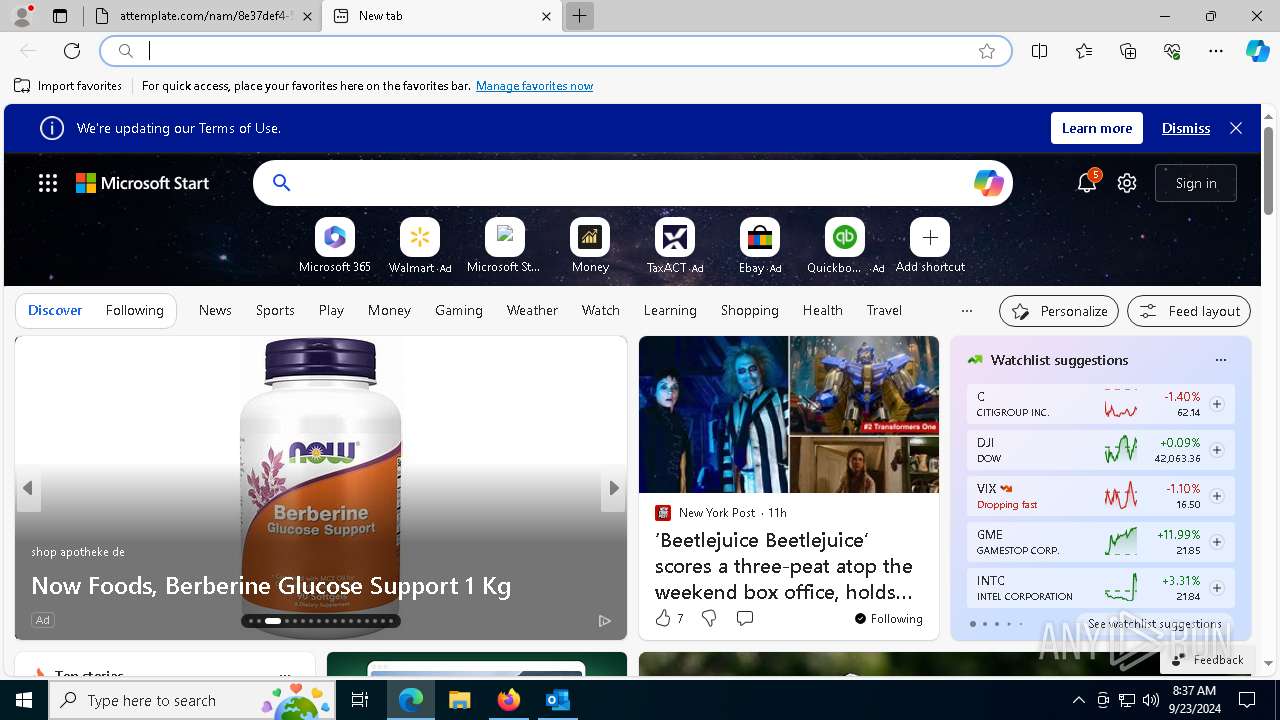
Task: Click the Learn more button
Action: pyautogui.click(x=1097, y=128)
